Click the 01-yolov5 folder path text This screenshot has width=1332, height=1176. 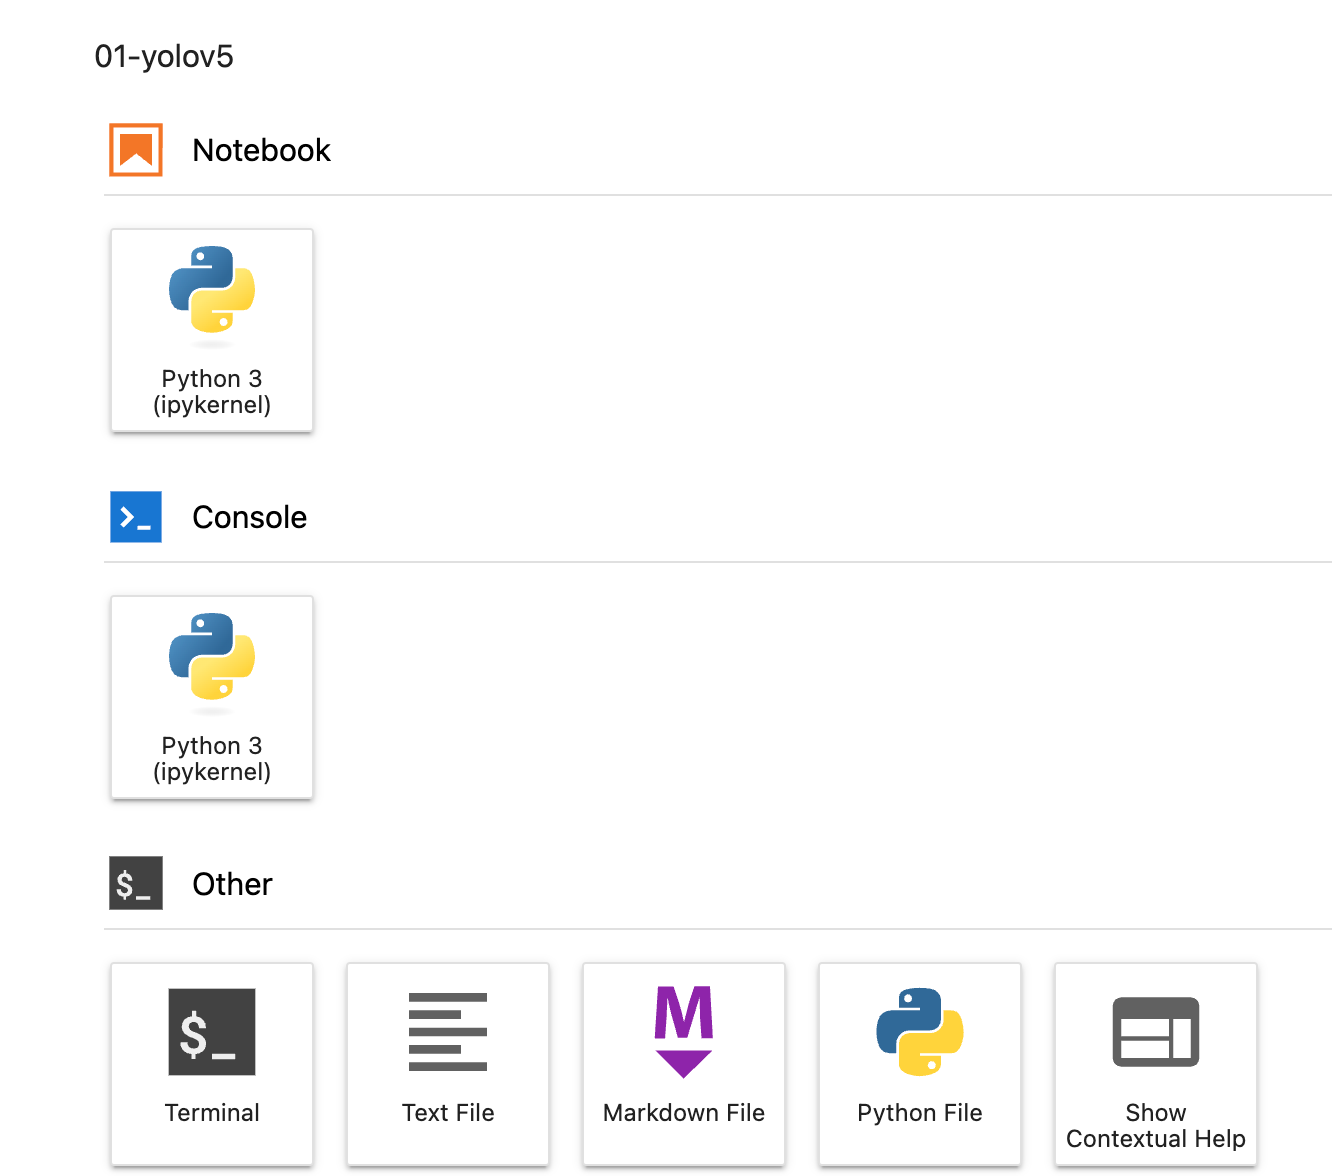point(164,56)
